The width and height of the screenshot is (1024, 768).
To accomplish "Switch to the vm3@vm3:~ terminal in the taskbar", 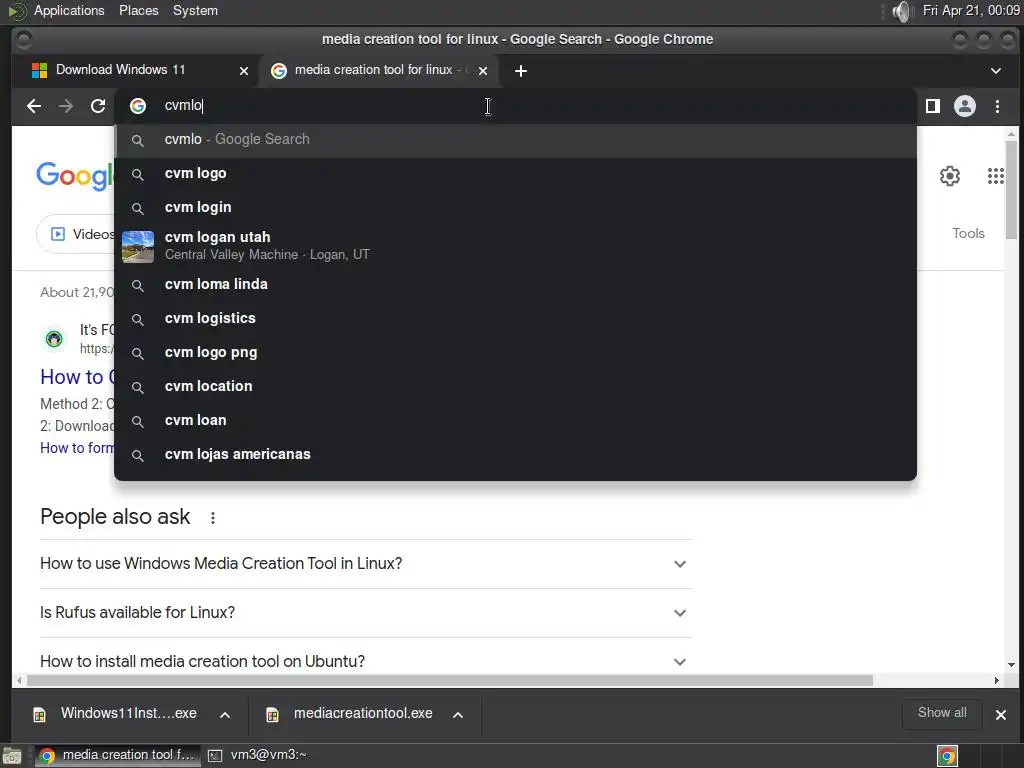I will click(257, 755).
